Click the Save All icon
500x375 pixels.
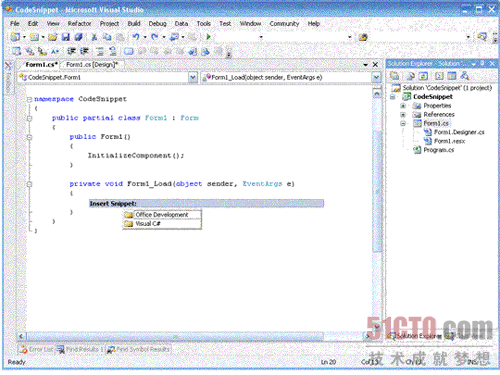pos(79,37)
